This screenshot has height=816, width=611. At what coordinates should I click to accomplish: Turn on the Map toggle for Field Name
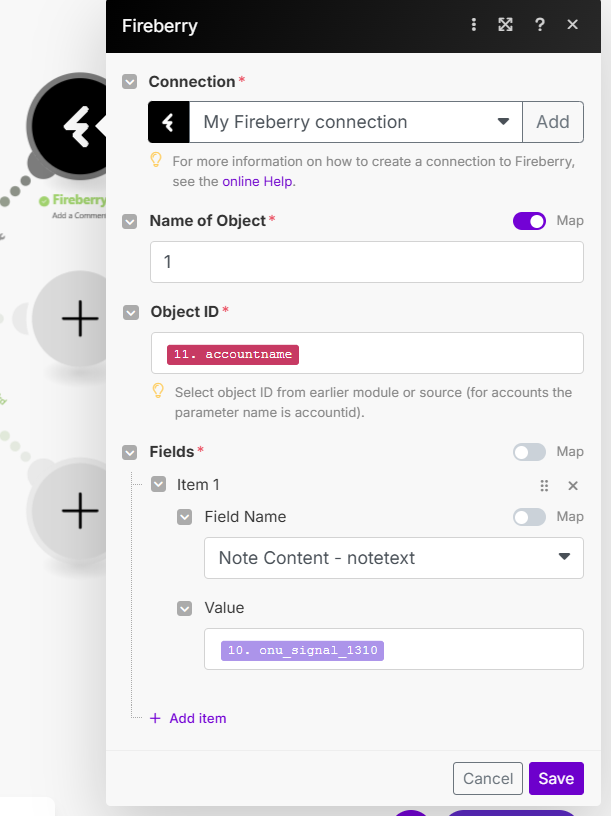(x=529, y=517)
